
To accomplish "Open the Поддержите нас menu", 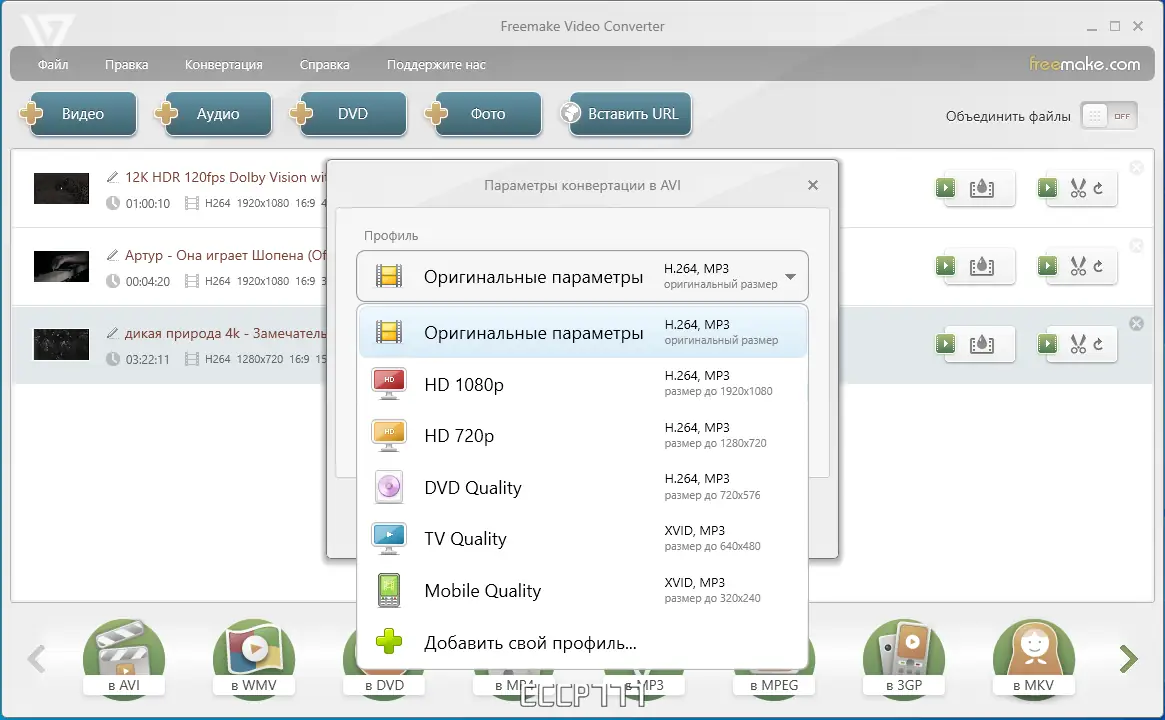I will pyautogui.click(x=436, y=65).
